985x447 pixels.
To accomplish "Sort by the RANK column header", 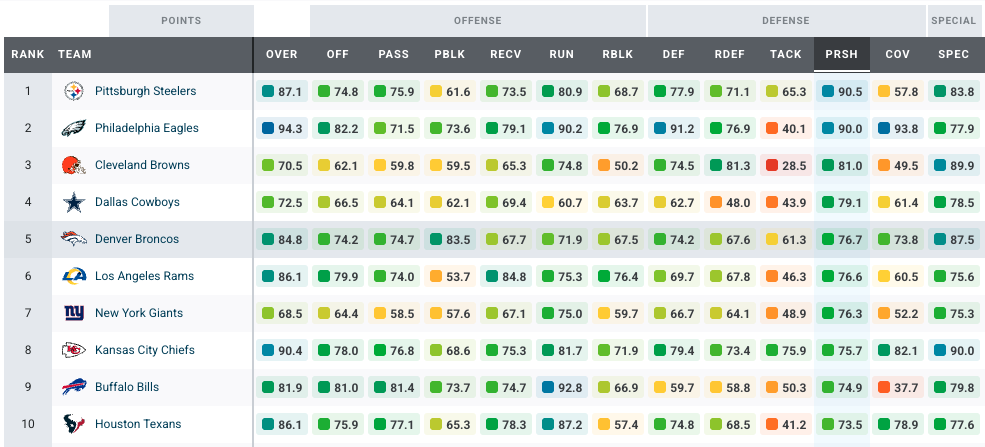I will click(28, 55).
